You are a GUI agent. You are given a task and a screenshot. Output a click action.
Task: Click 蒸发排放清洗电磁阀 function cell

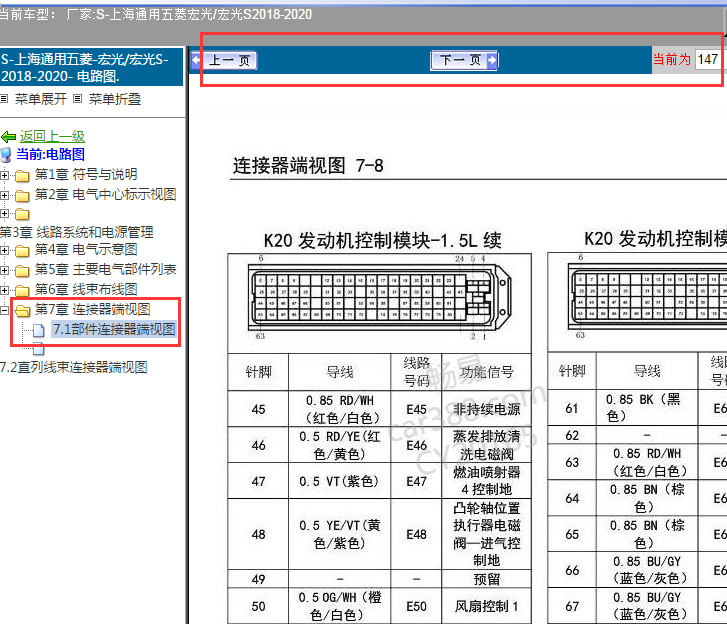pyautogui.click(x=486, y=445)
